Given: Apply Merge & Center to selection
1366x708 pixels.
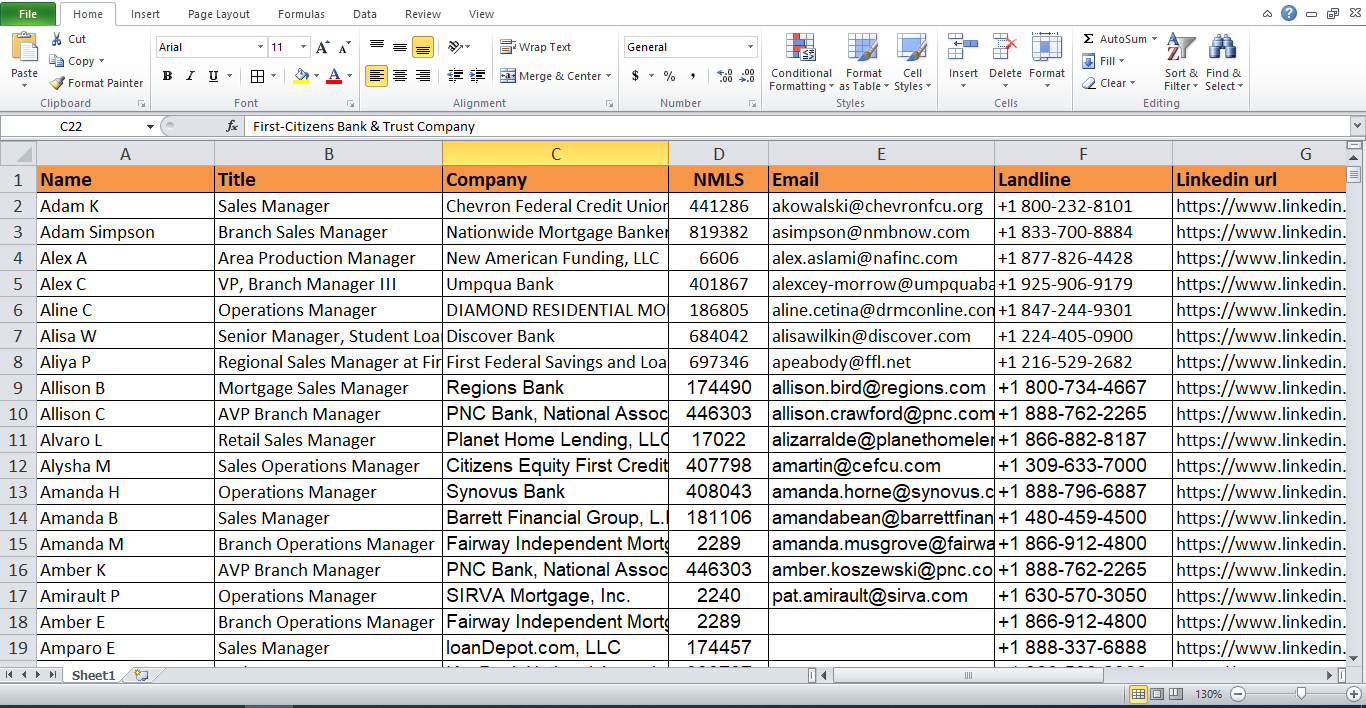Looking at the screenshot, I should pyautogui.click(x=555, y=76).
